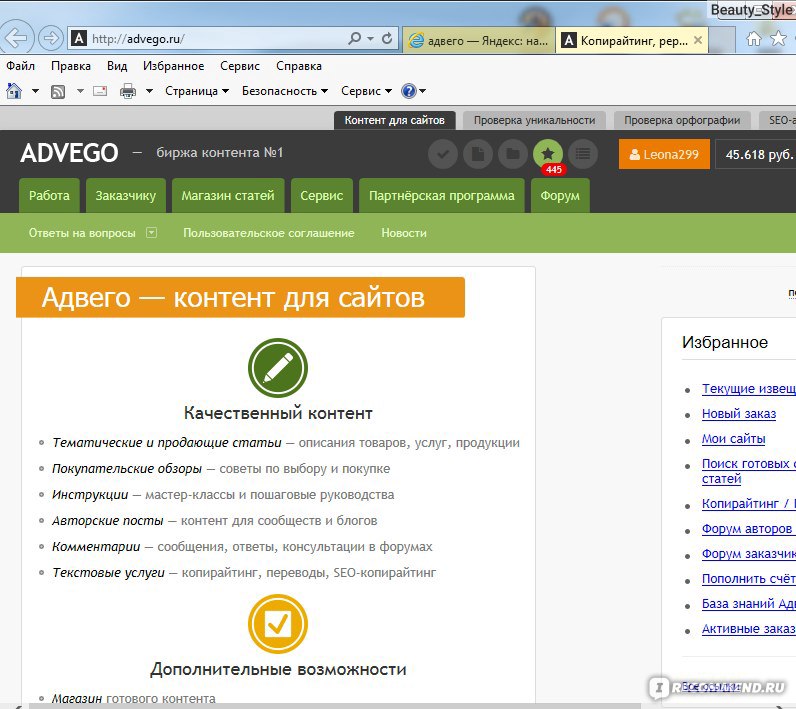Open Leona299 user profile button
Viewport: 796px width, 709px height.
[x=664, y=154]
